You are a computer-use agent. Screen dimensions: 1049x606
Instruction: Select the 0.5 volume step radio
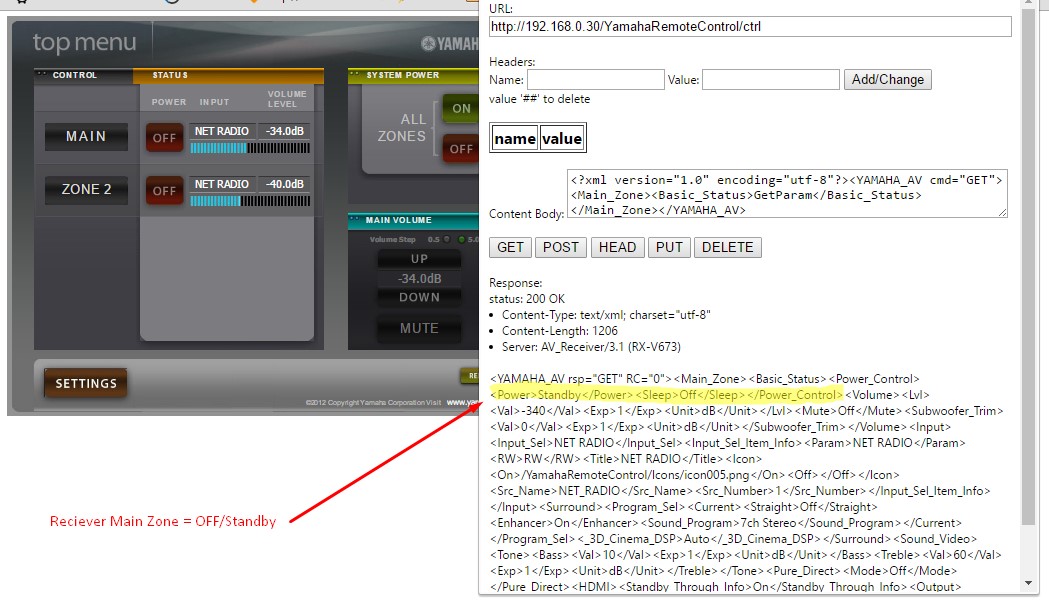(447, 239)
